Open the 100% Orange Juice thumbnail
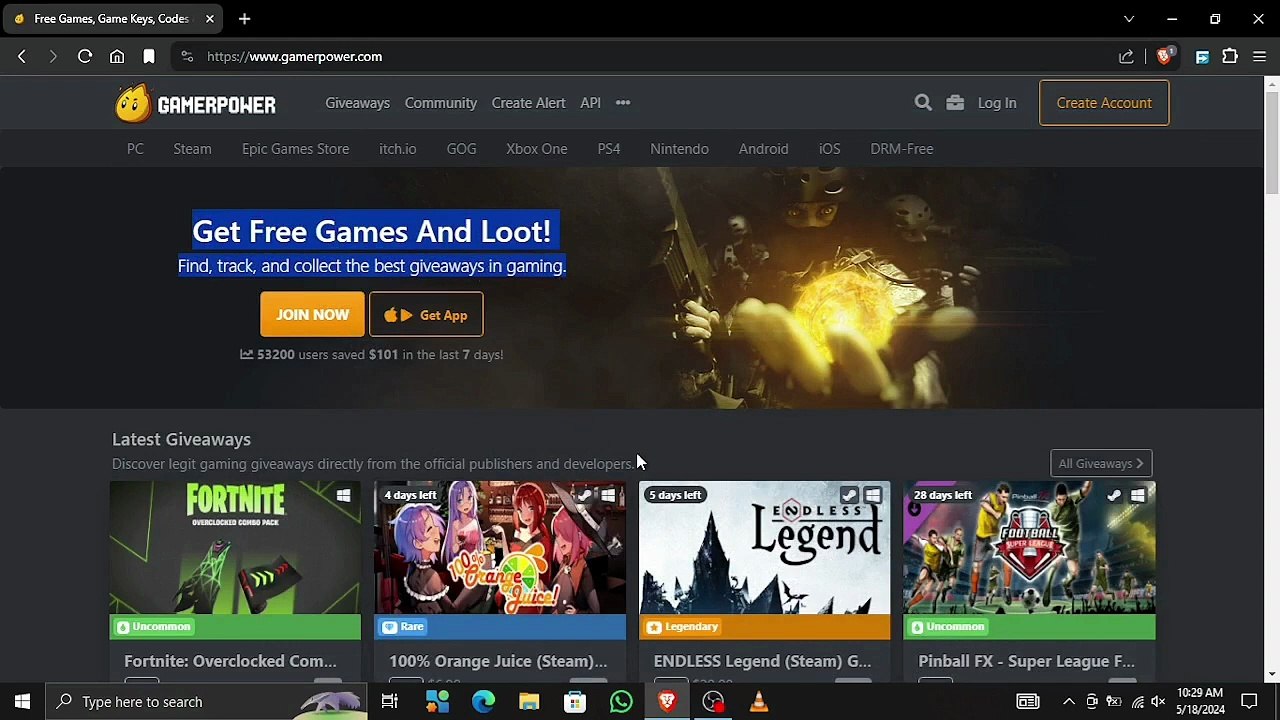This screenshot has height=720, width=1280. 500,548
